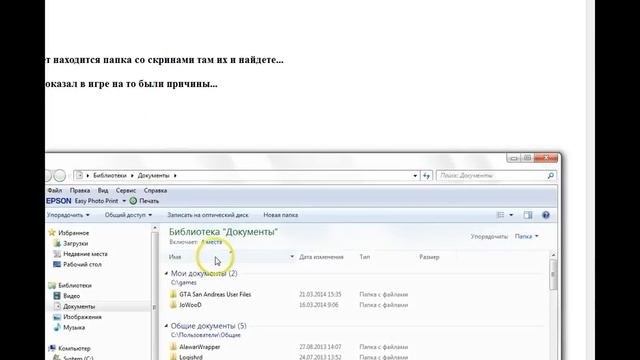Image resolution: width=640 pixels, height=360 pixels.
Task: Click Документы in the address breadcrumb
Action: (x=153, y=175)
